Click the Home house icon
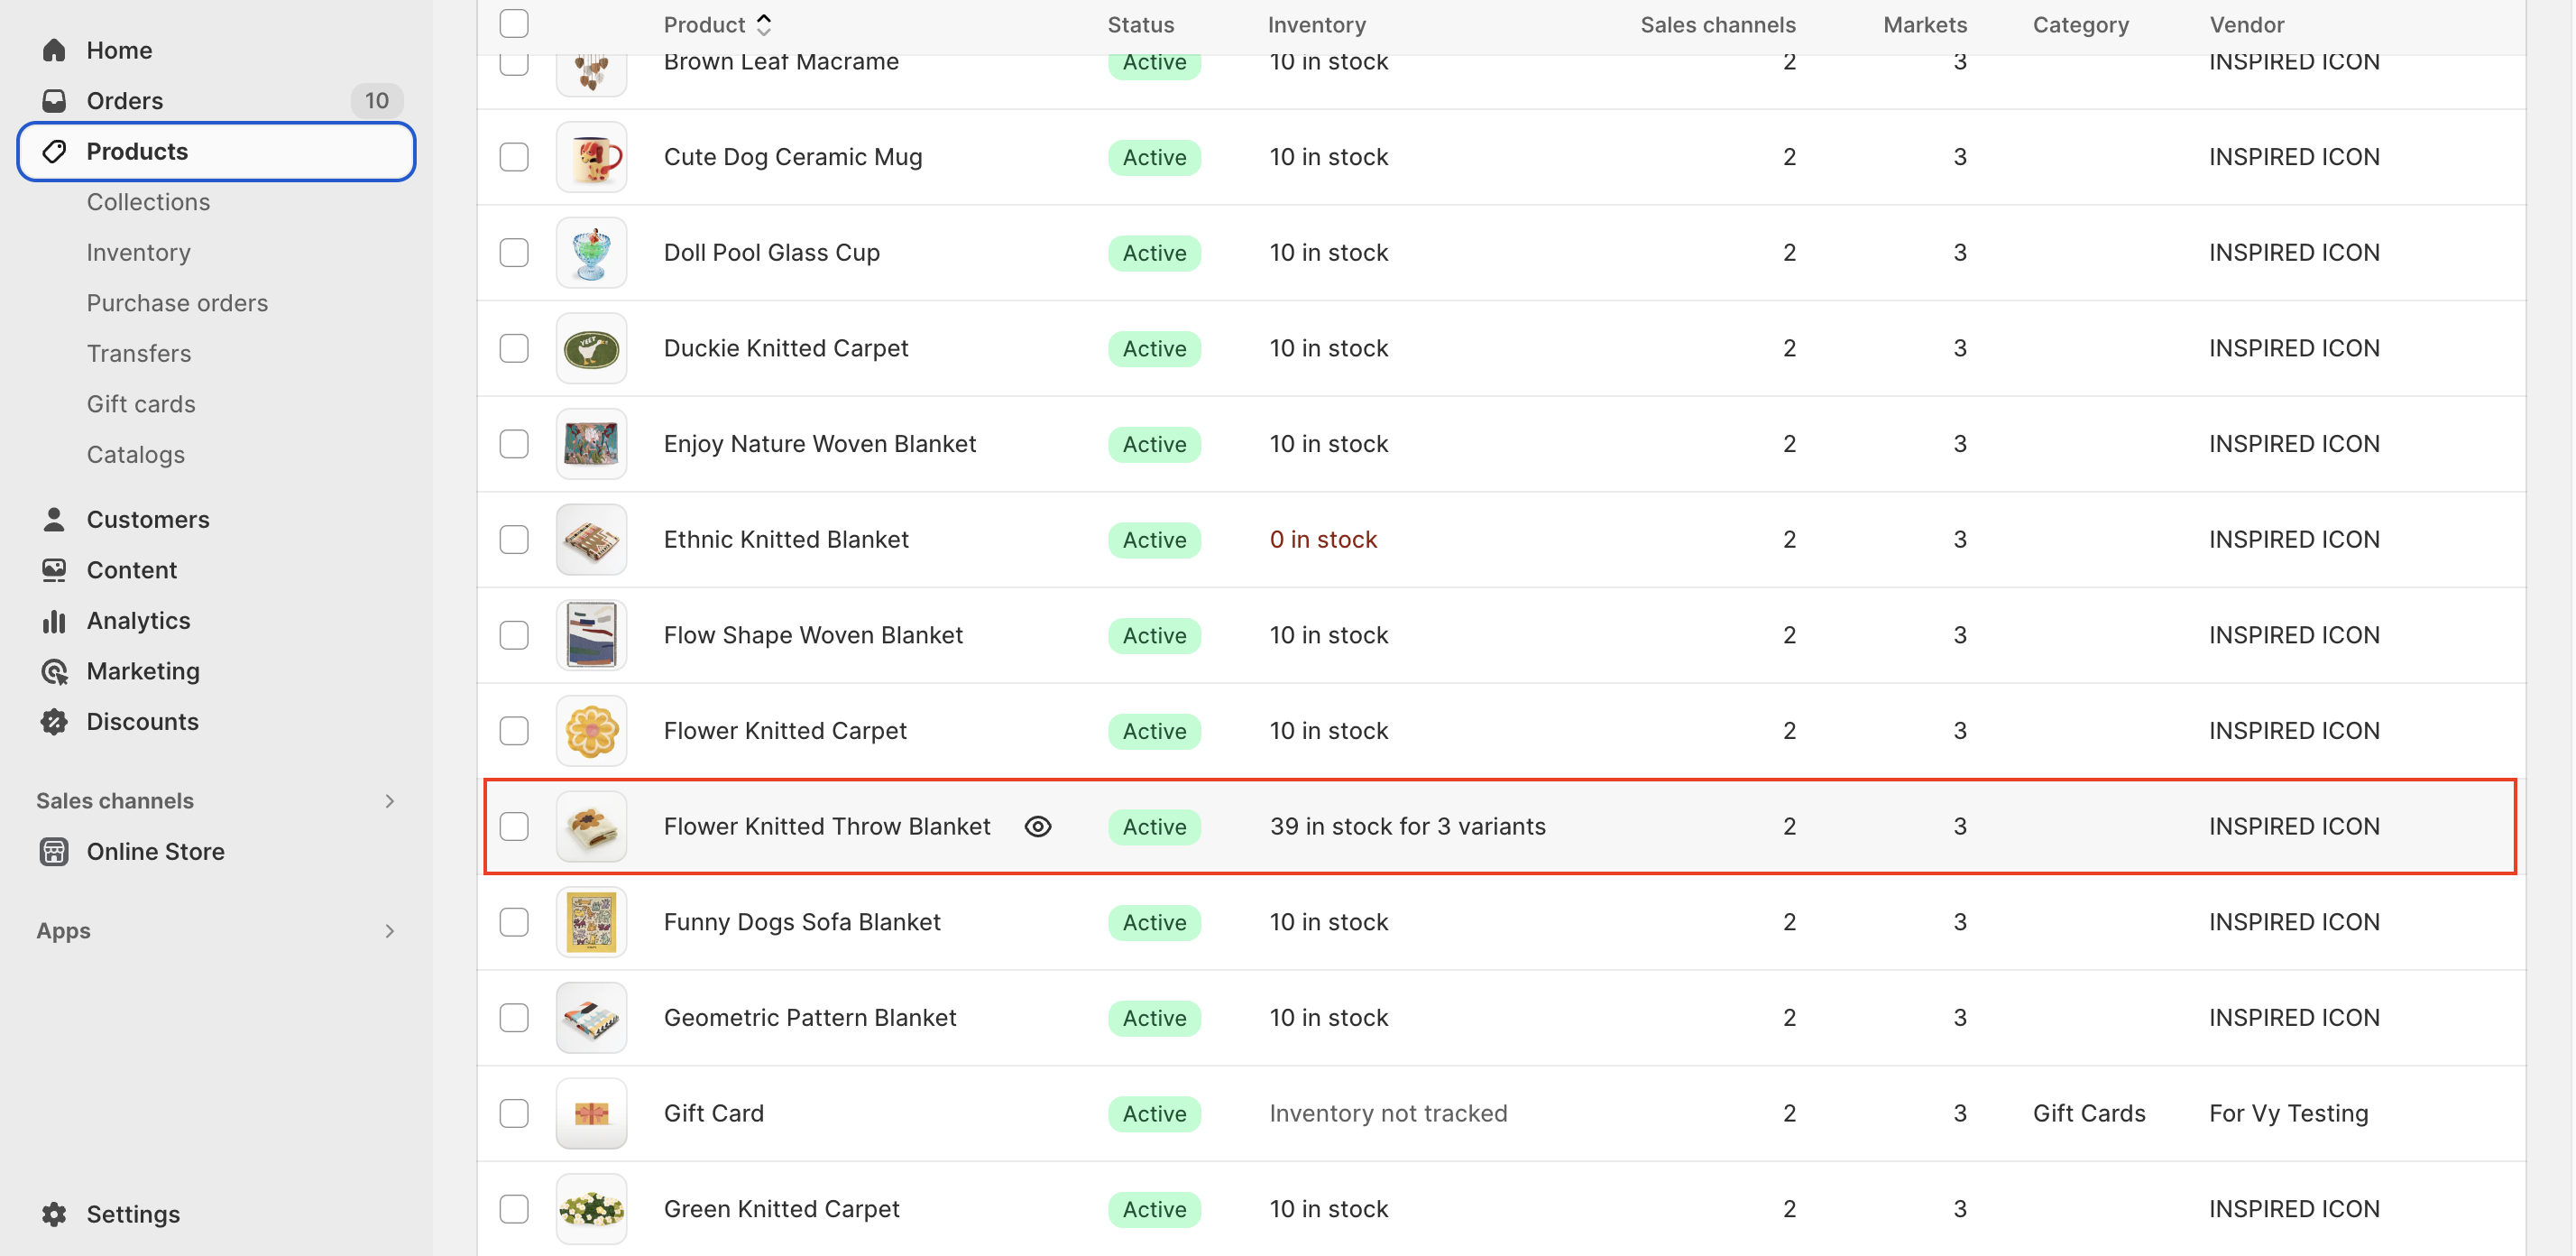Viewport: 2576px width, 1256px height. (54, 50)
